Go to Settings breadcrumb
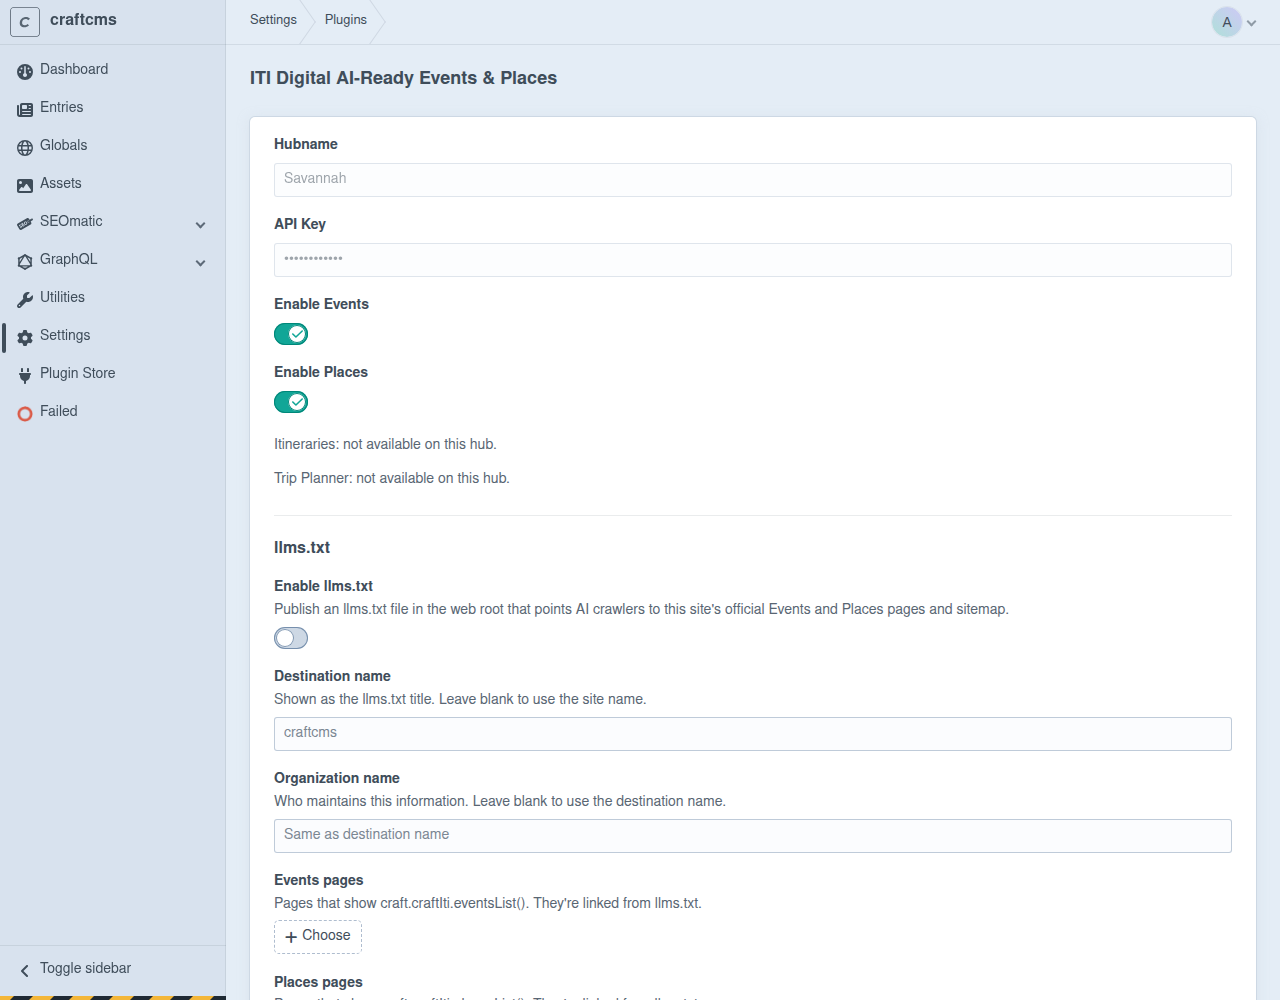Image resolution: width=1280 pixels, height=1000 pixels. (273, 19)
